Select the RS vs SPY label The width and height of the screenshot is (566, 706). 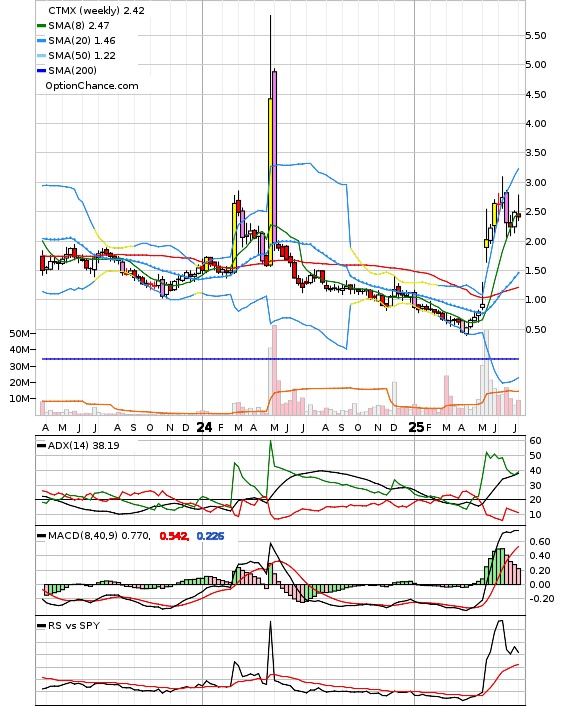click(73, 625)
